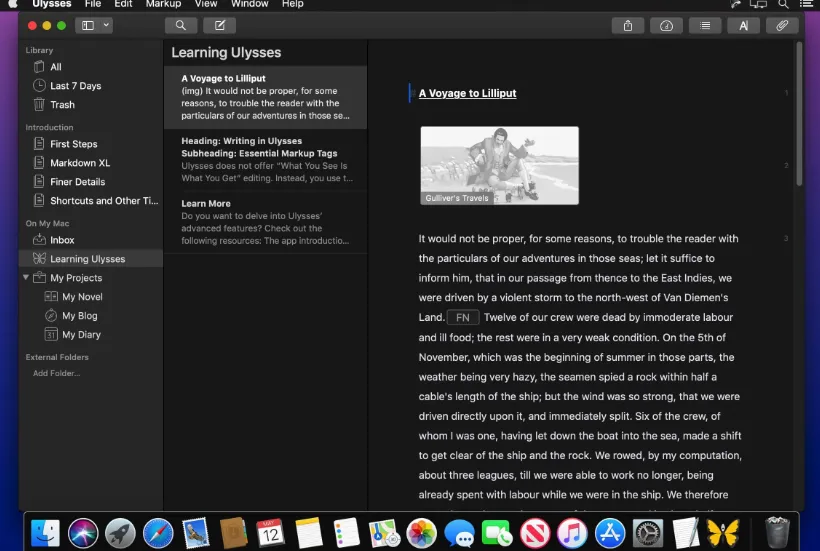820x551 pixels.
Task: Open Finder from the Dock
Action: tap(45, 533)
